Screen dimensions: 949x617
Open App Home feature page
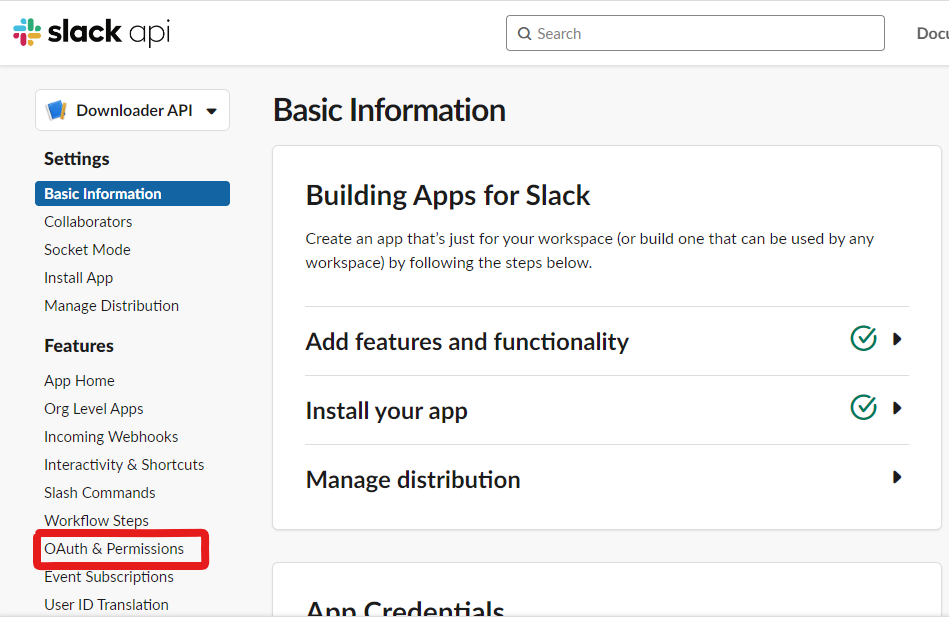pos(79,381)
